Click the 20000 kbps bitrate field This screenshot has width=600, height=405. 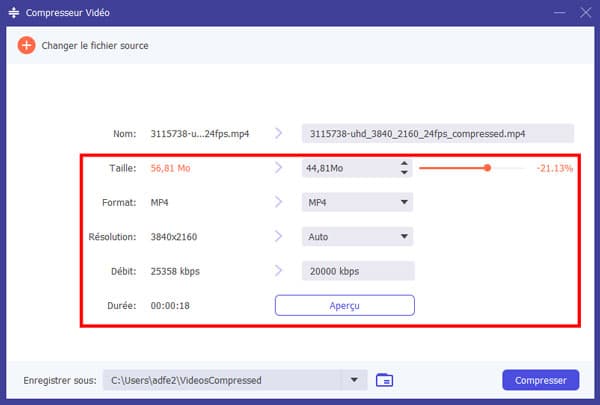(357, 271)
